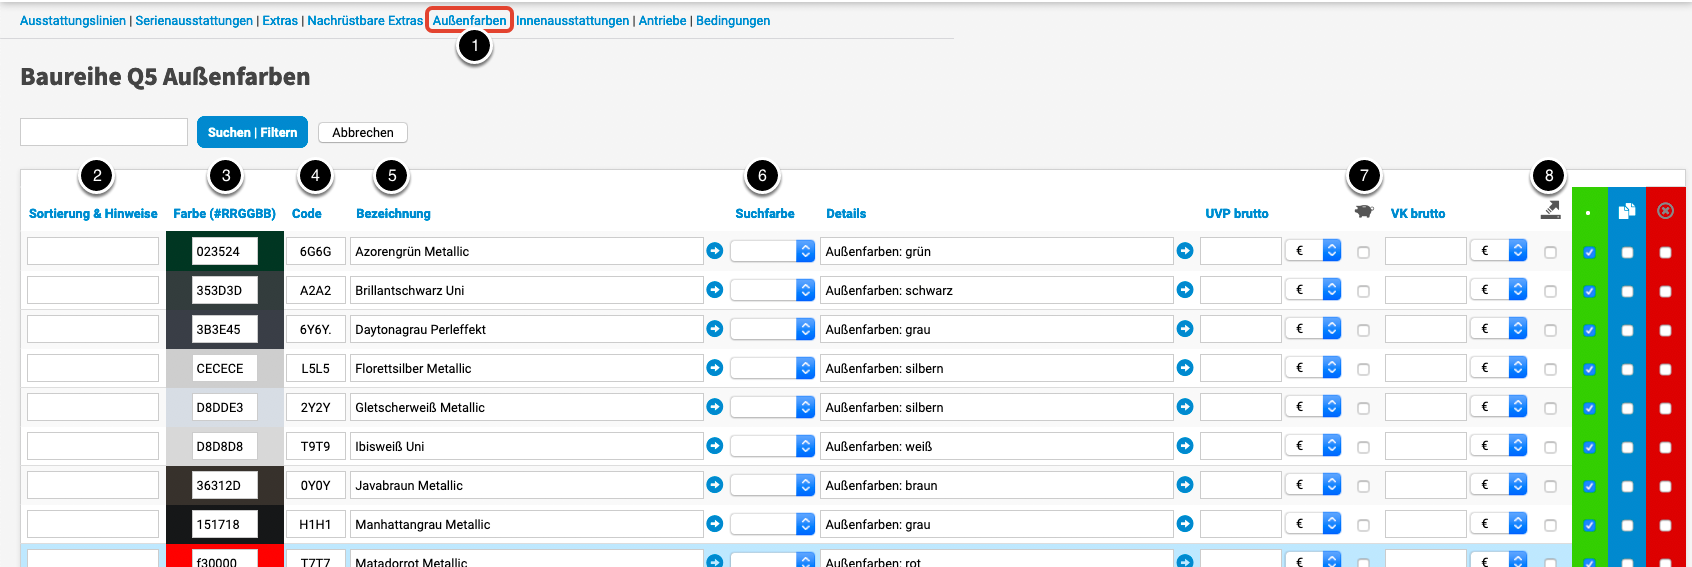
Task: Click the export arrow icon in header
Action: [x=1550, y=210]
